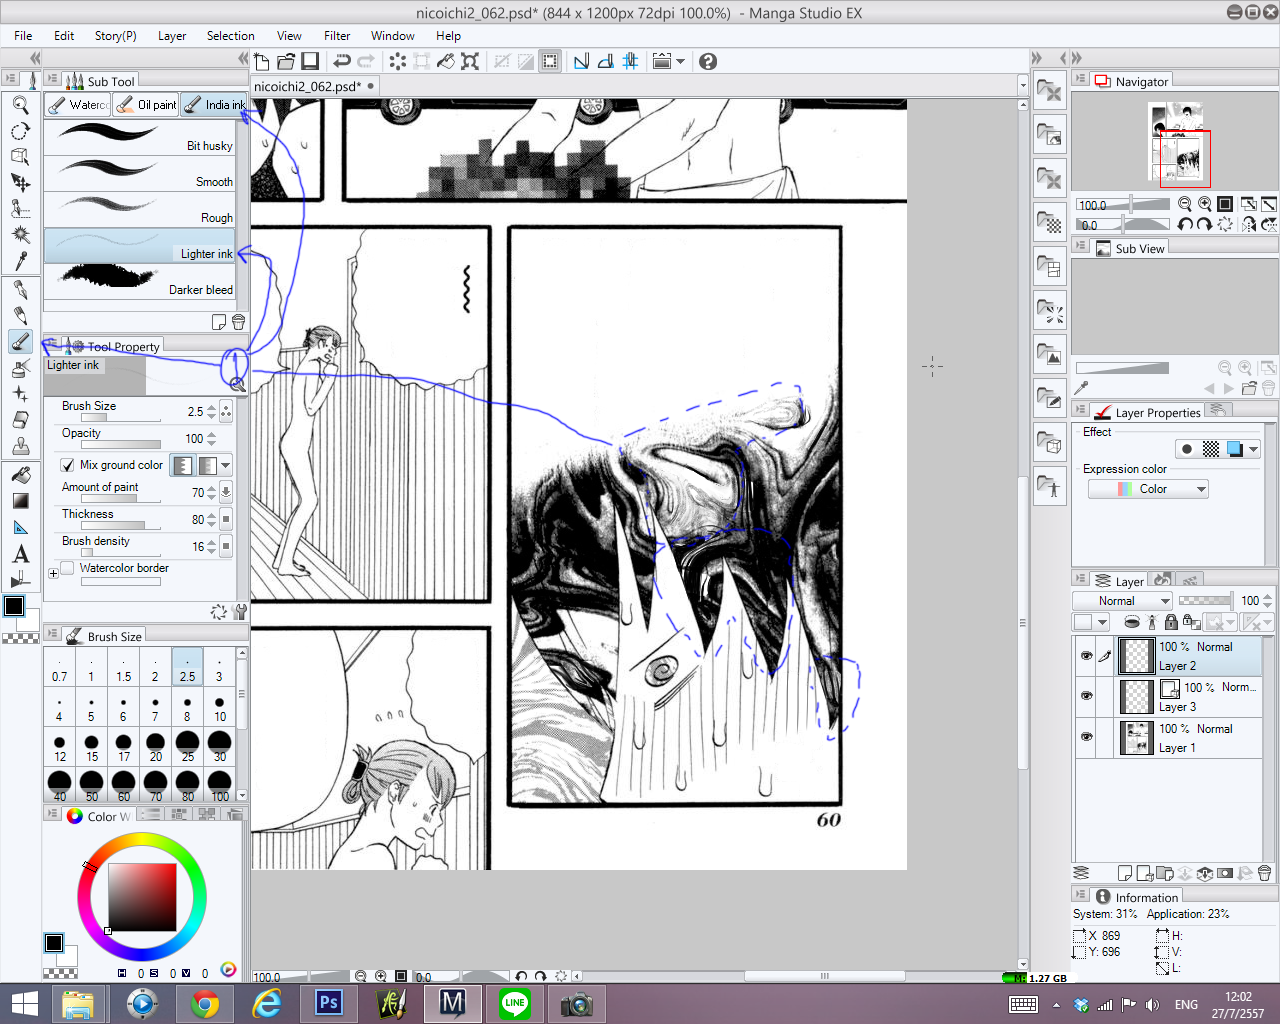
Task: Click the Opacity slider in Tool Property
Action: tap(121, 444)
